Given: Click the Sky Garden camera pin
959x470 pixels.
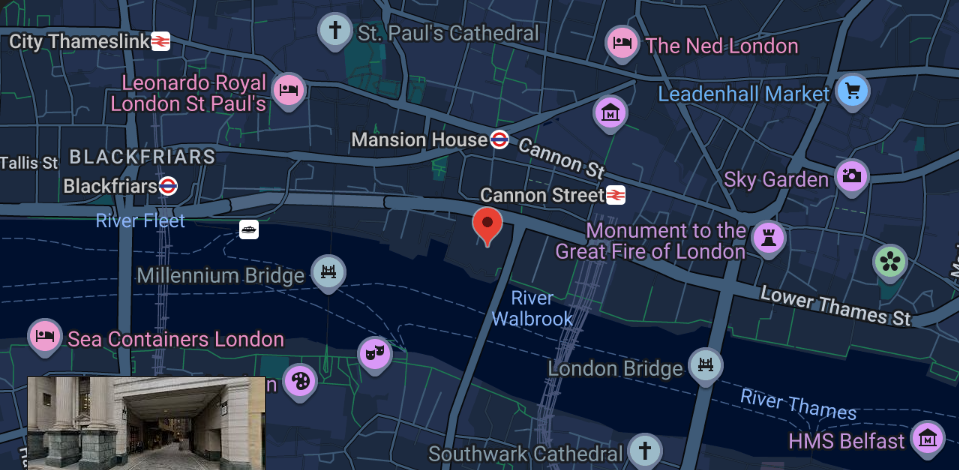Looking at the screenshot, I should pyautogui.click(x=852, y=177).
